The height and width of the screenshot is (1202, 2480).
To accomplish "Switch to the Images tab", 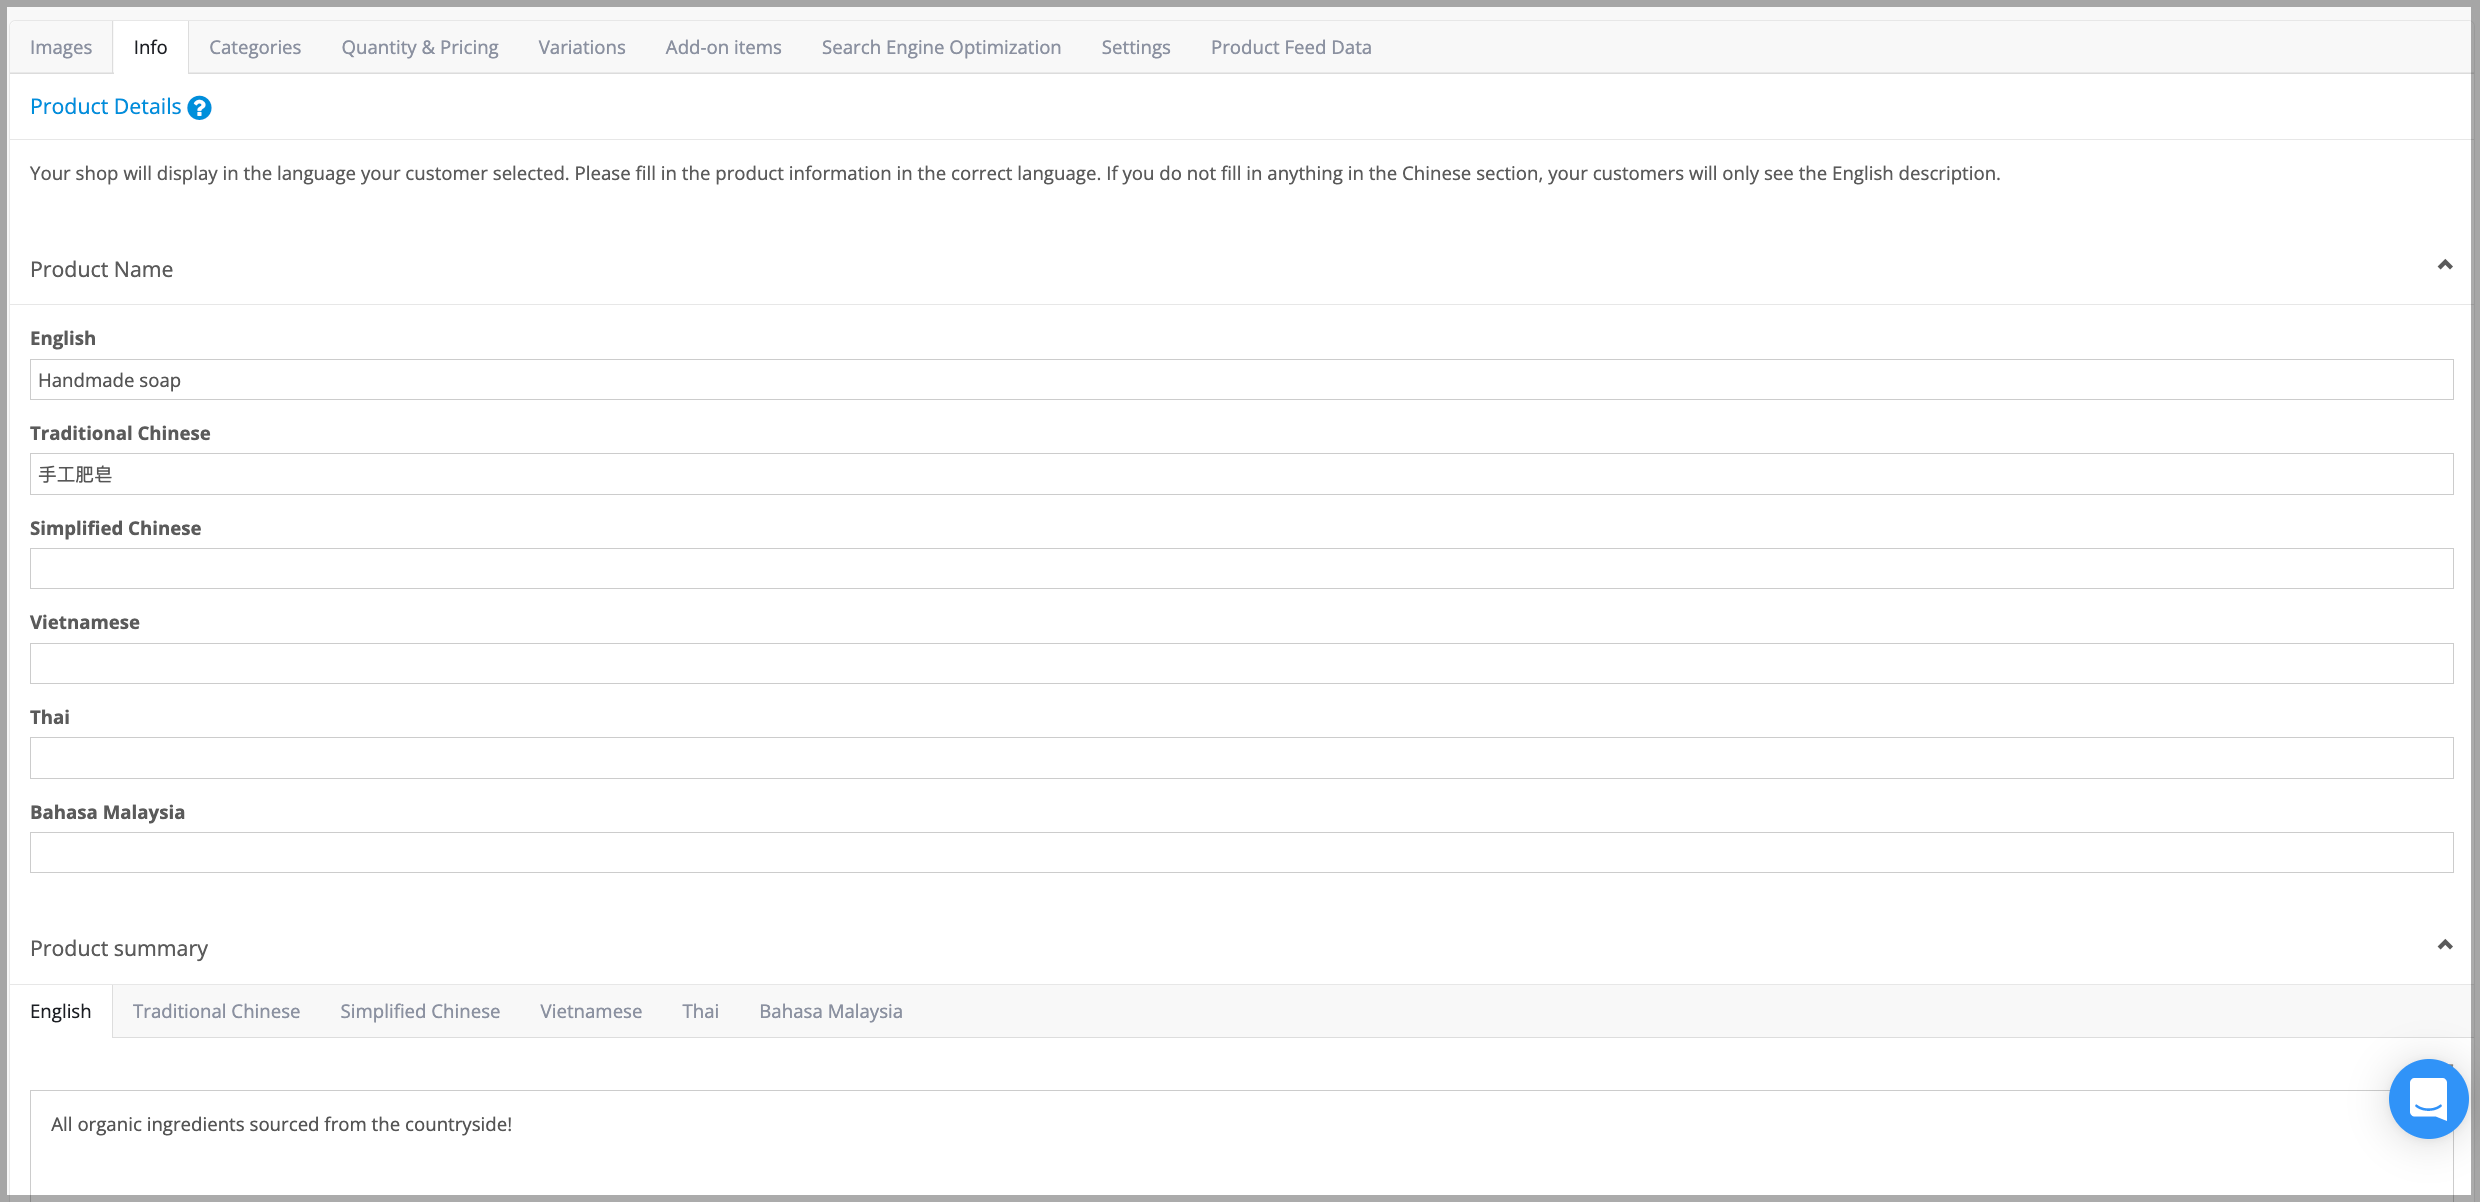I will point(61,47).
